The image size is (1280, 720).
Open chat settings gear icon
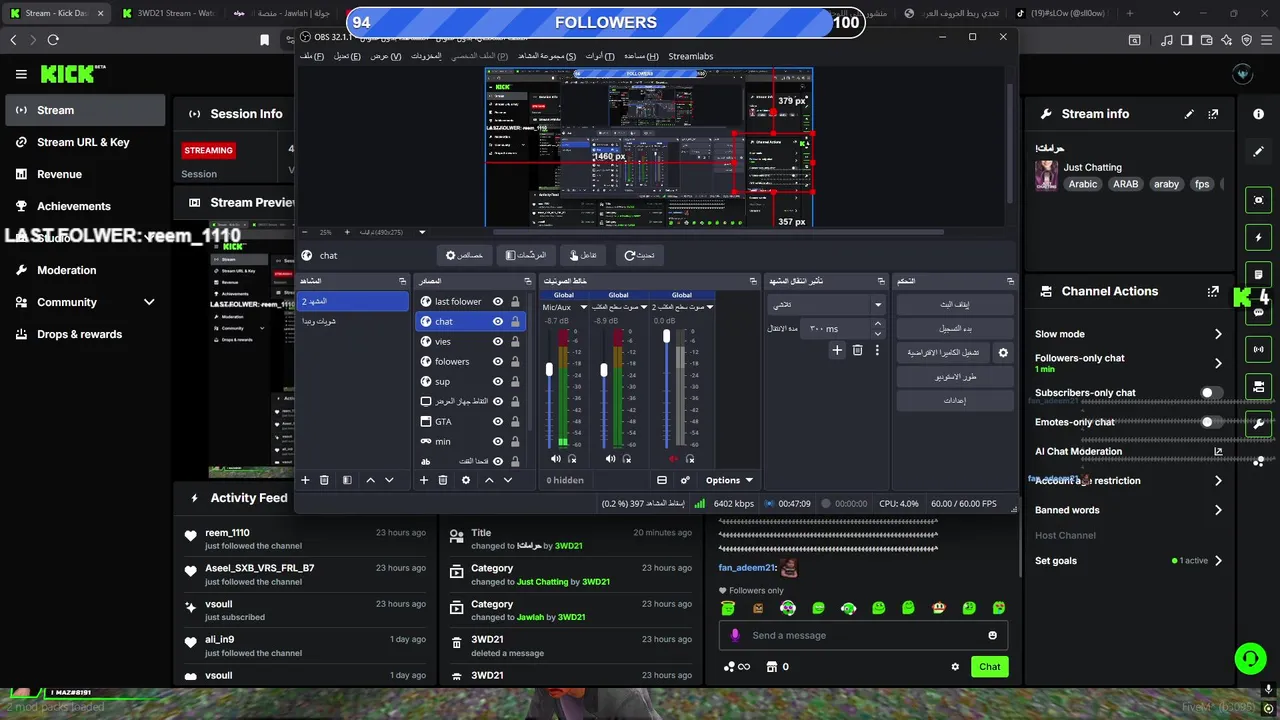click(x=955, y=667)
